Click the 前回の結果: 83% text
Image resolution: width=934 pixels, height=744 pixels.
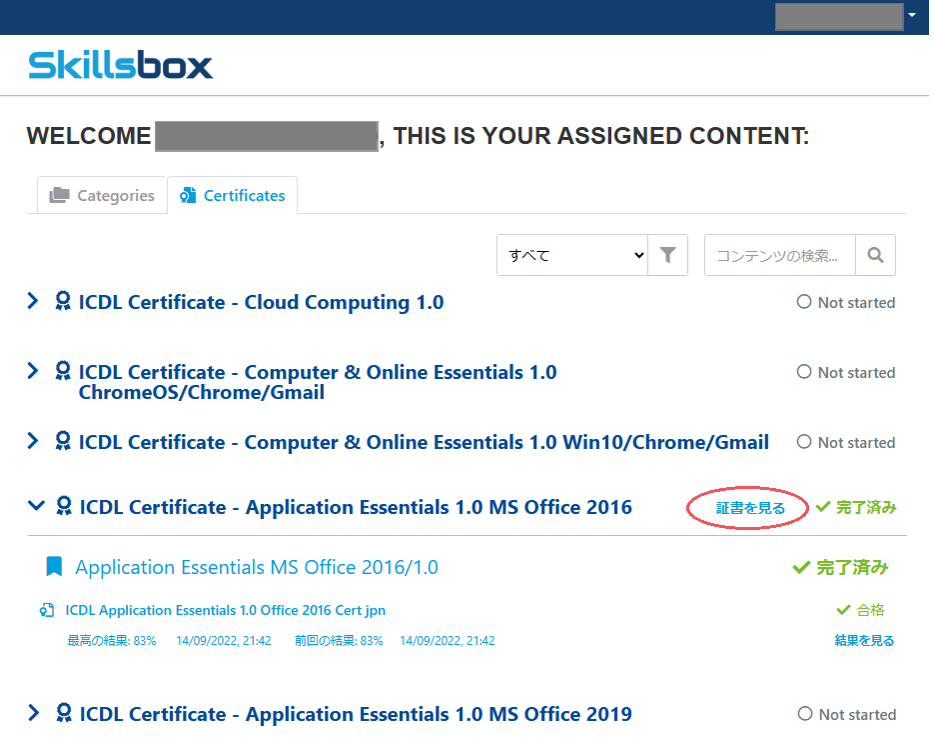(x=338, y=641)
